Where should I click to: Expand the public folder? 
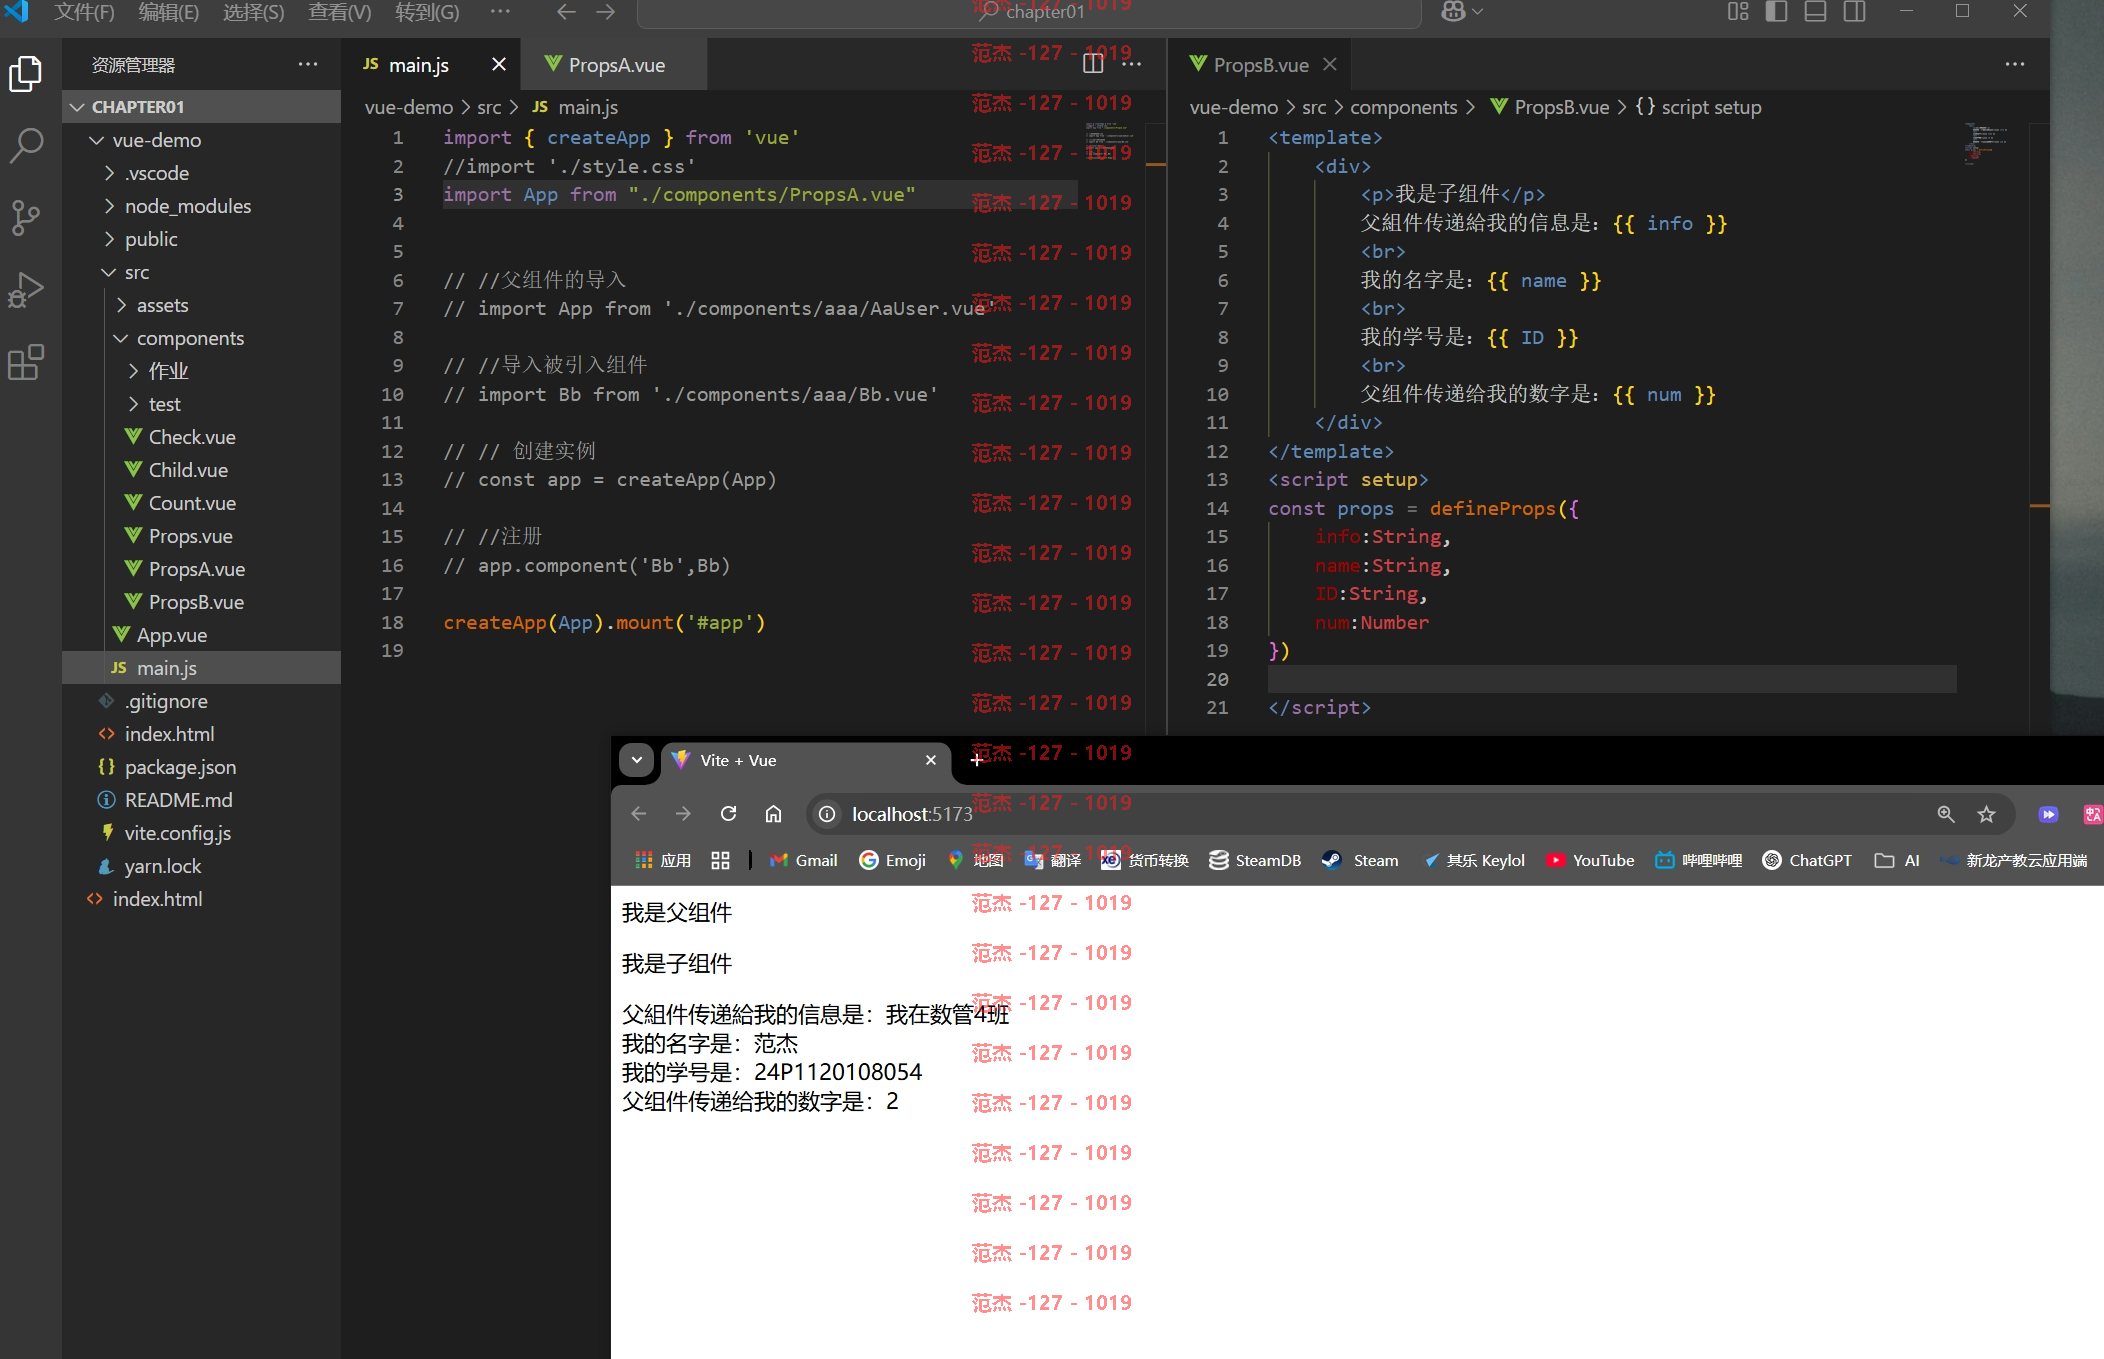click(x=201, y=239)
